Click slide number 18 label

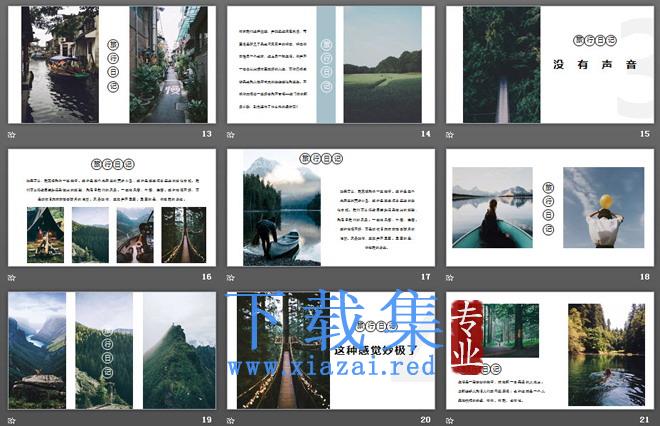(x=645, y=277)
